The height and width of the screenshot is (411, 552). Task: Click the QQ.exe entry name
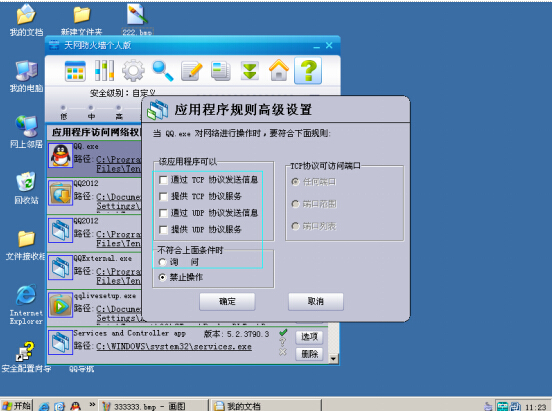pos(86,147)
